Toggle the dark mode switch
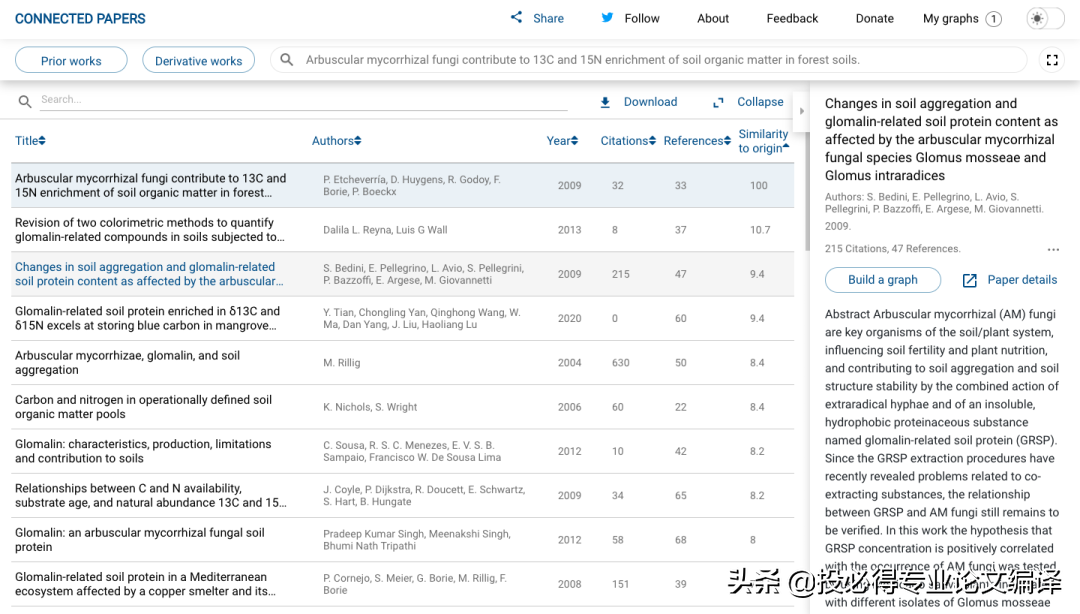Screen dimensions: 1080x614 point(1045,19)
